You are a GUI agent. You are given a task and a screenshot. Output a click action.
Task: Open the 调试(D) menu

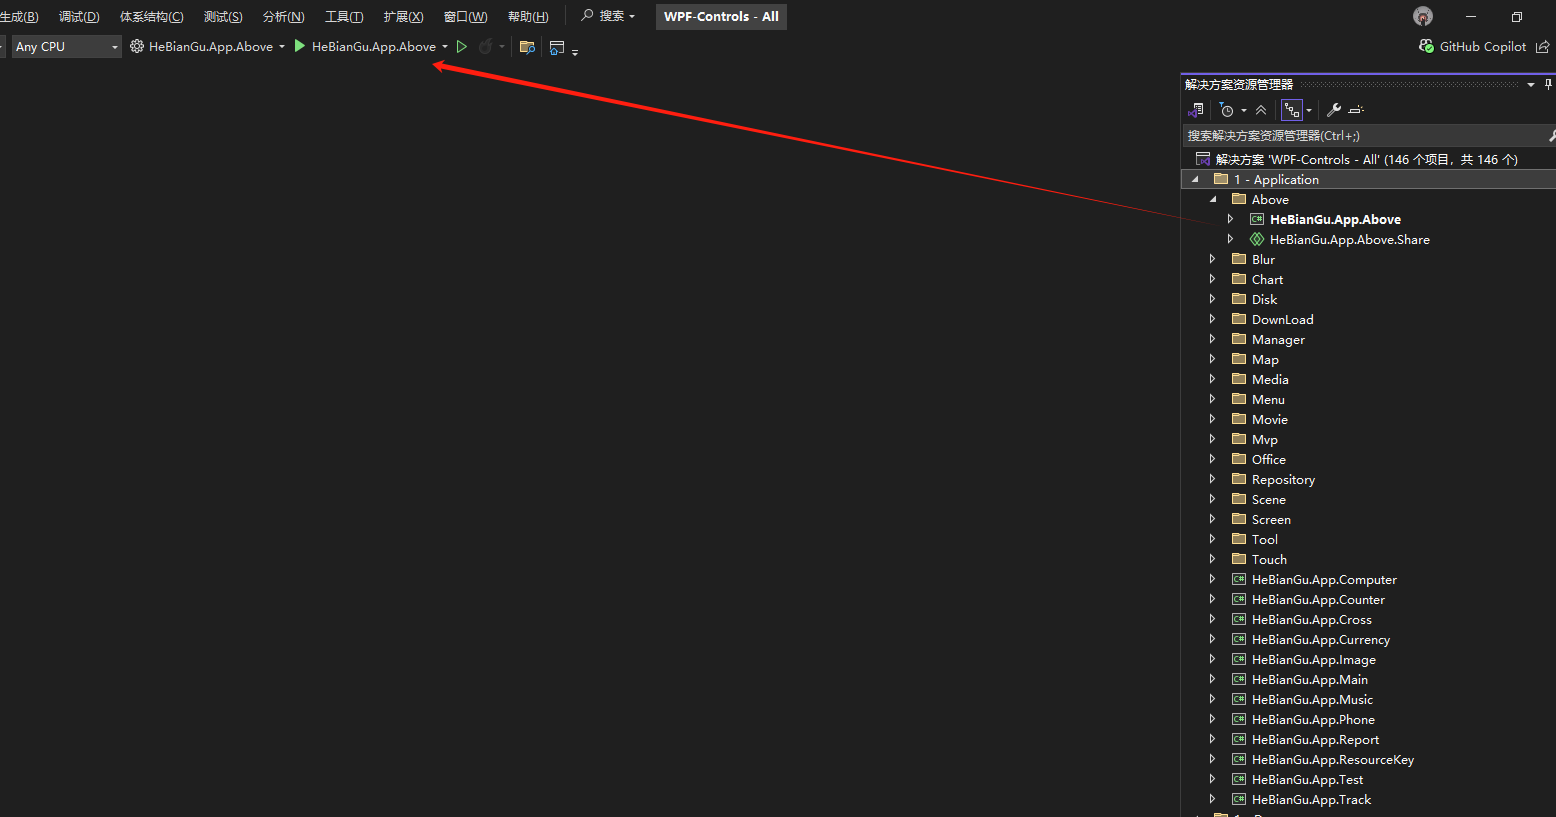[x=79, y=17]
